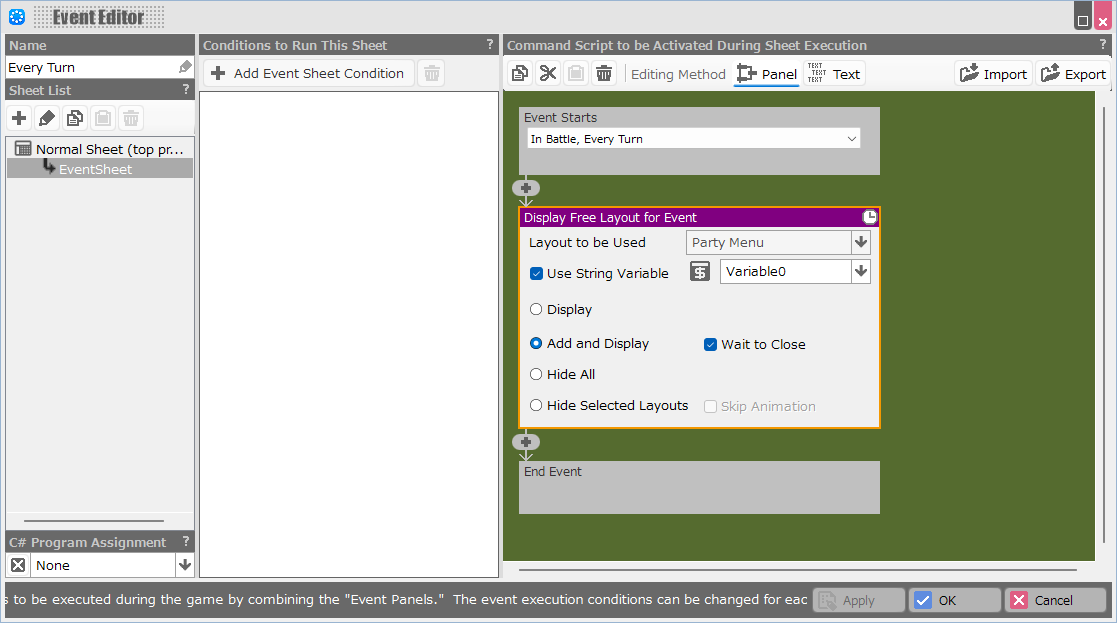
Task: Click the edit sheet pencil icon
Action: (47, 118)
